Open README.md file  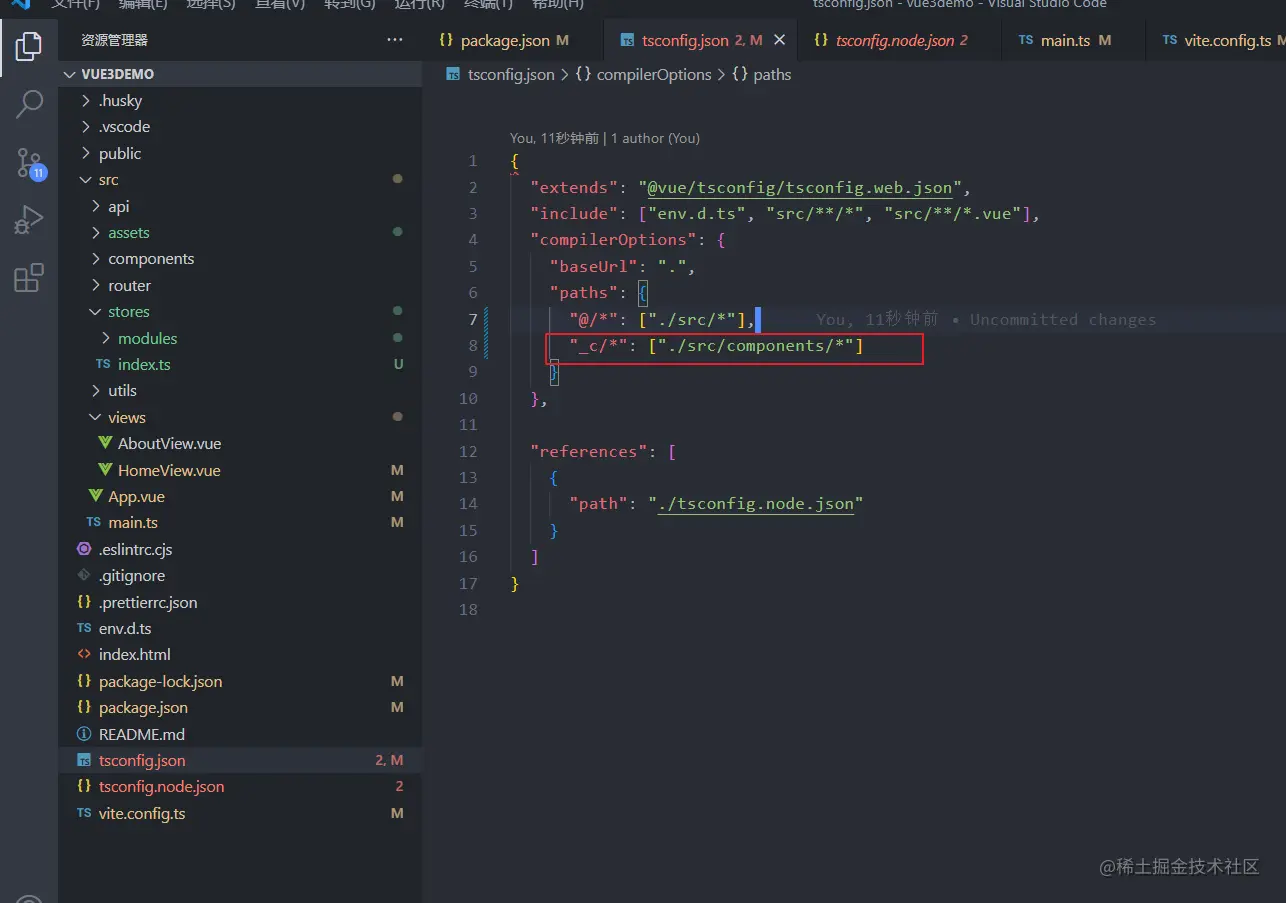240,734
